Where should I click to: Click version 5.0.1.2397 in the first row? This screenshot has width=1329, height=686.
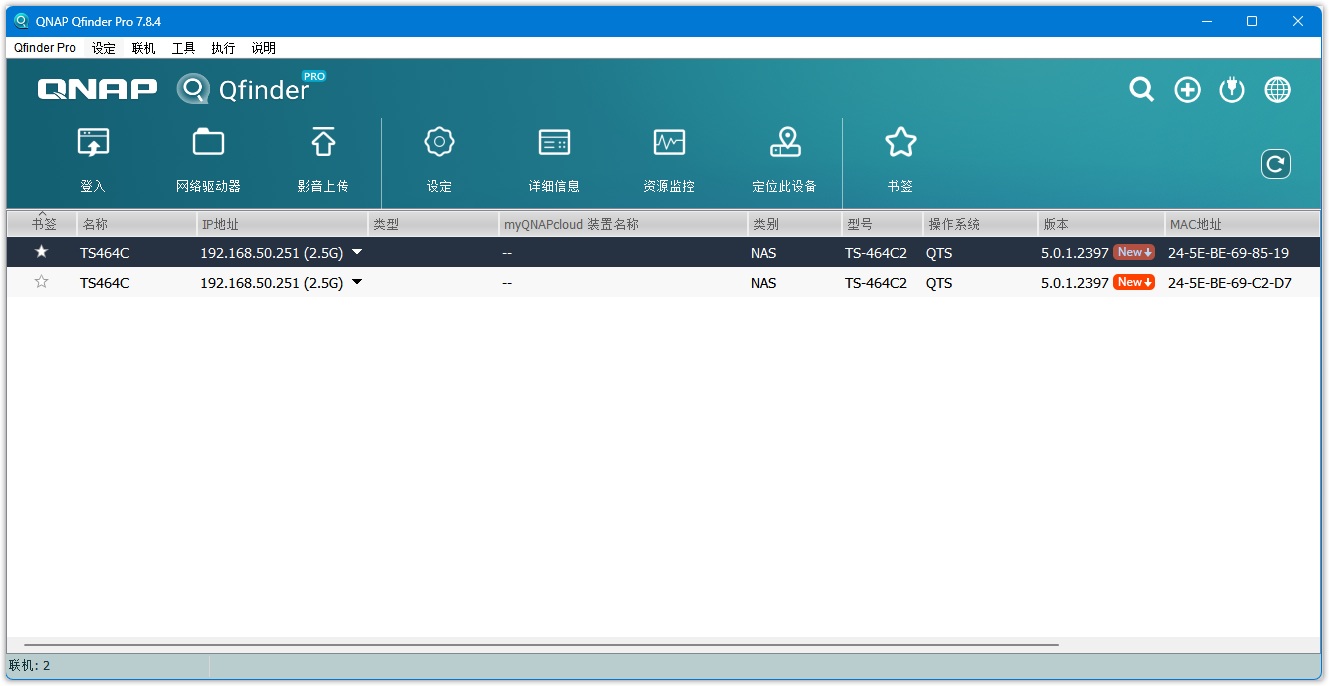click(1075, 253)
